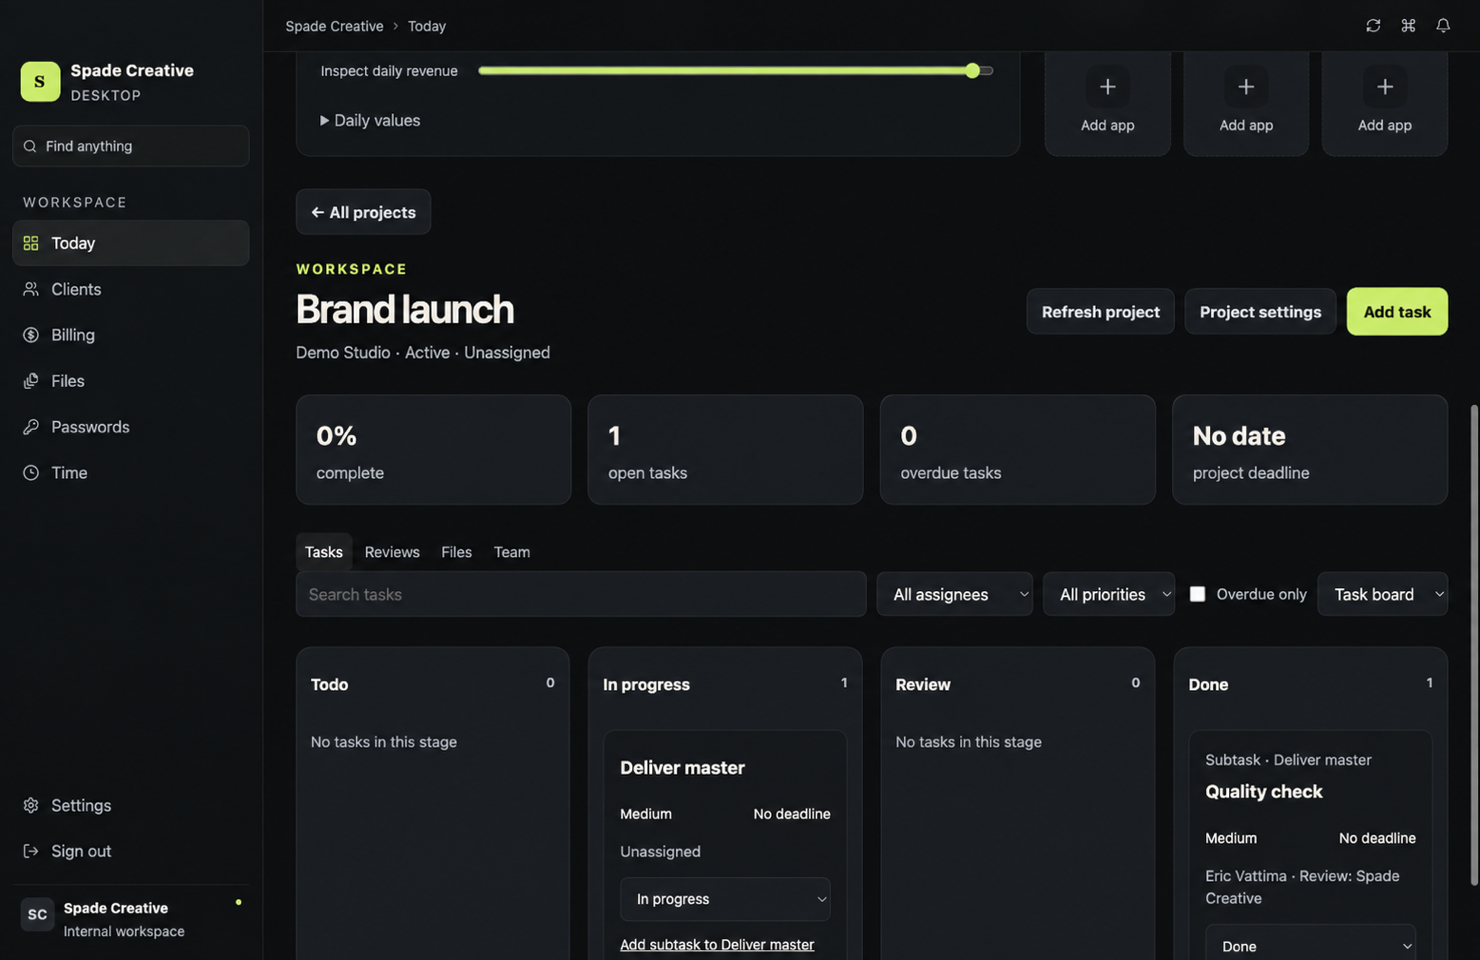The height and width of the screenshot is (960, 1480).
Task: Switch to the Team tab
Action: pos(512,552)
